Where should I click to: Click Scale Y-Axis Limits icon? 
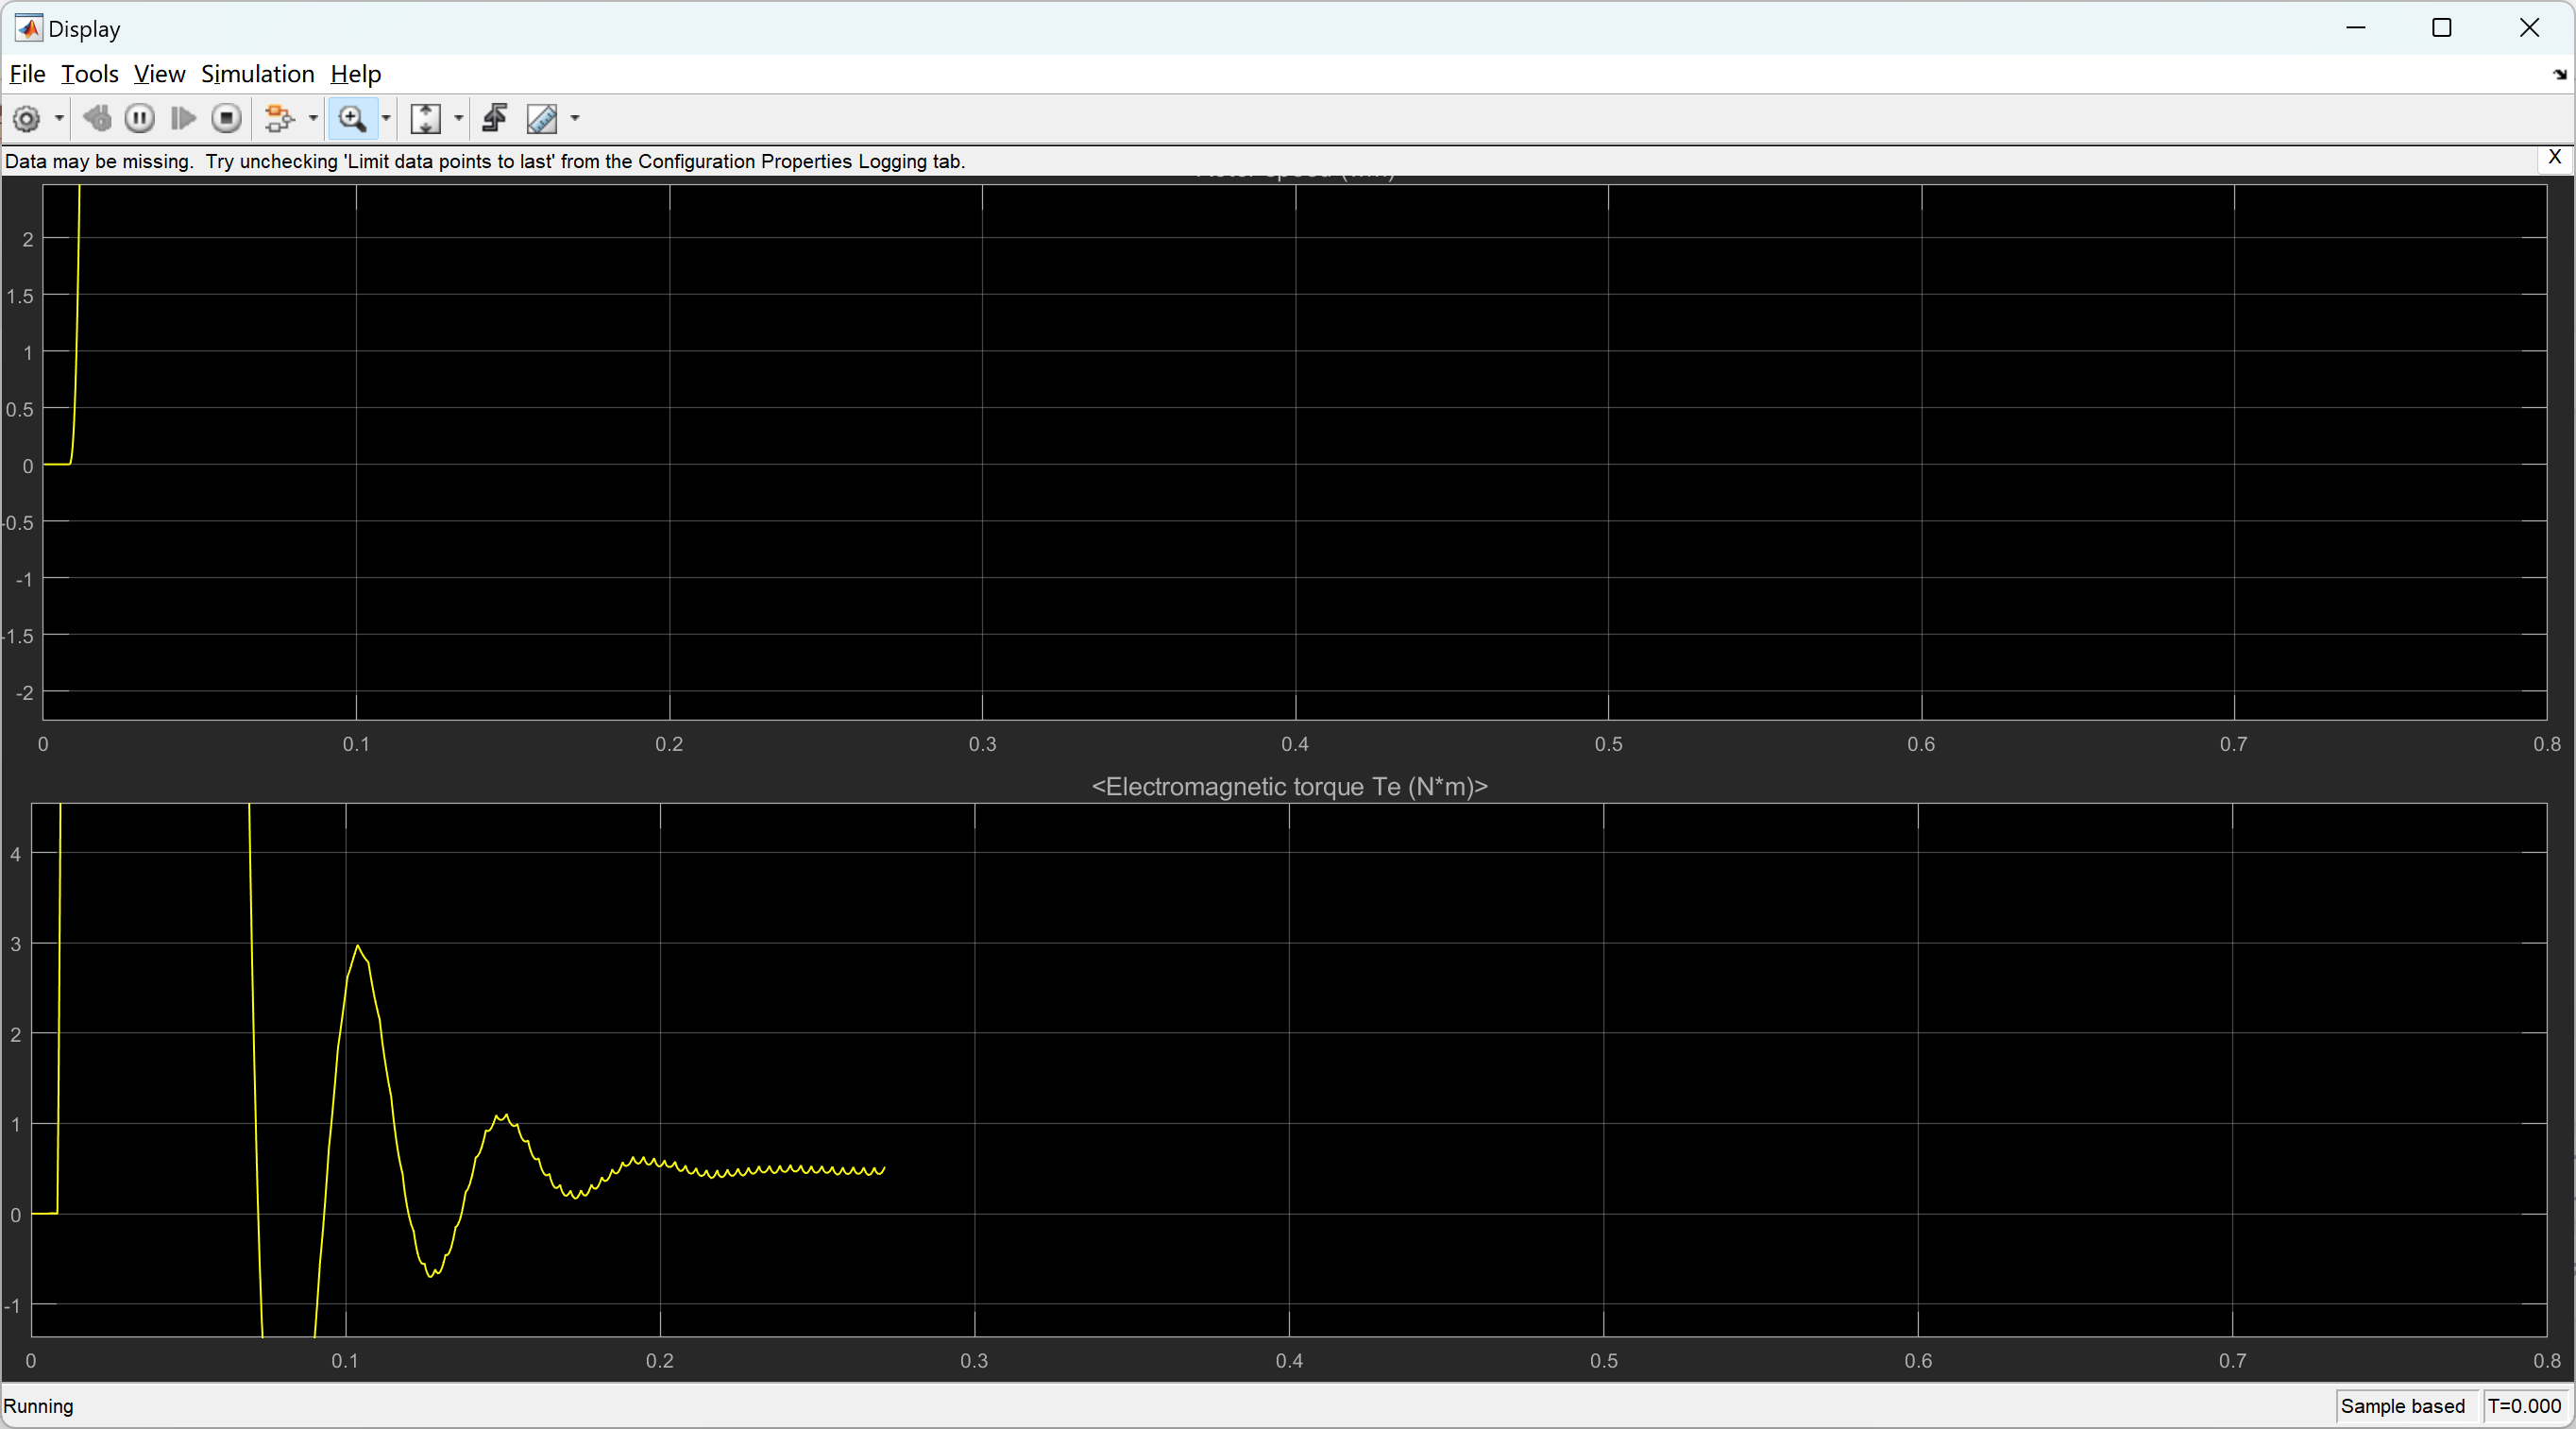pos(426,119)
